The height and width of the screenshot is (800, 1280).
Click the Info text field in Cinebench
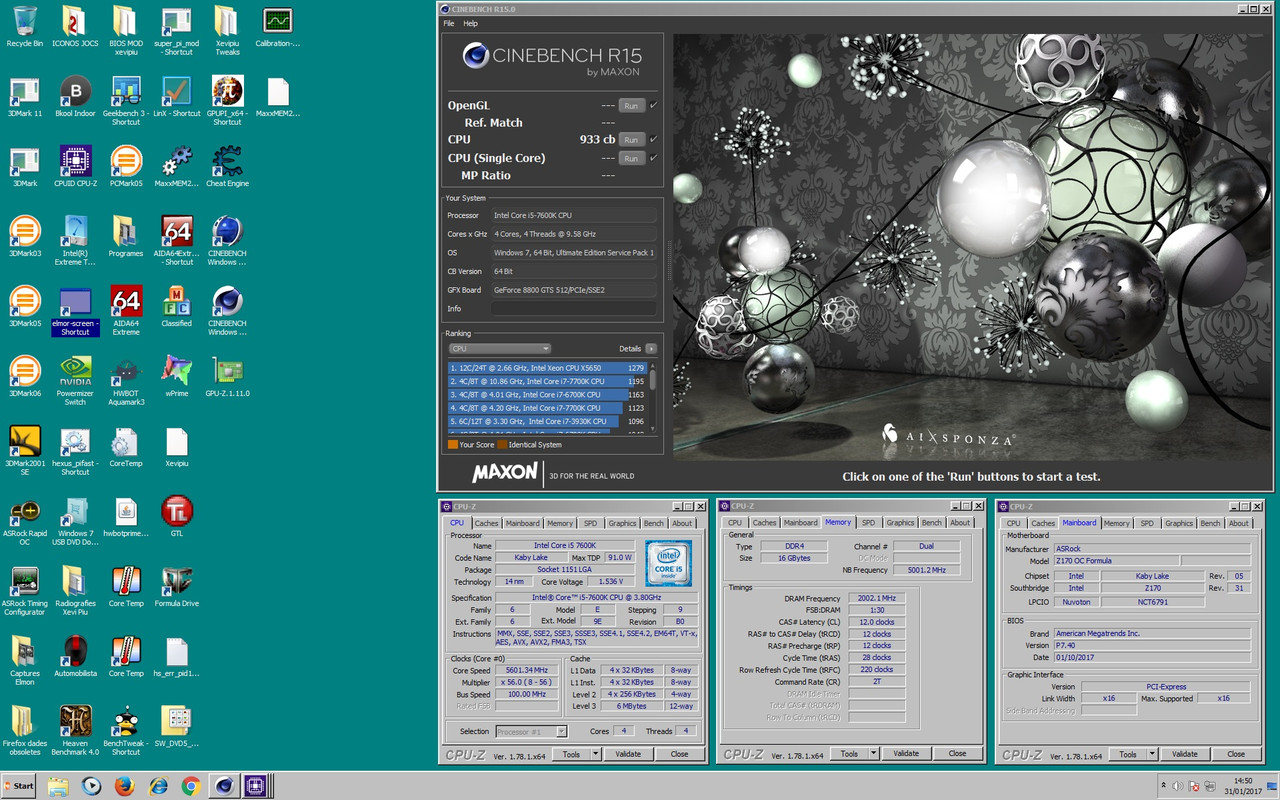click(574, 309)
